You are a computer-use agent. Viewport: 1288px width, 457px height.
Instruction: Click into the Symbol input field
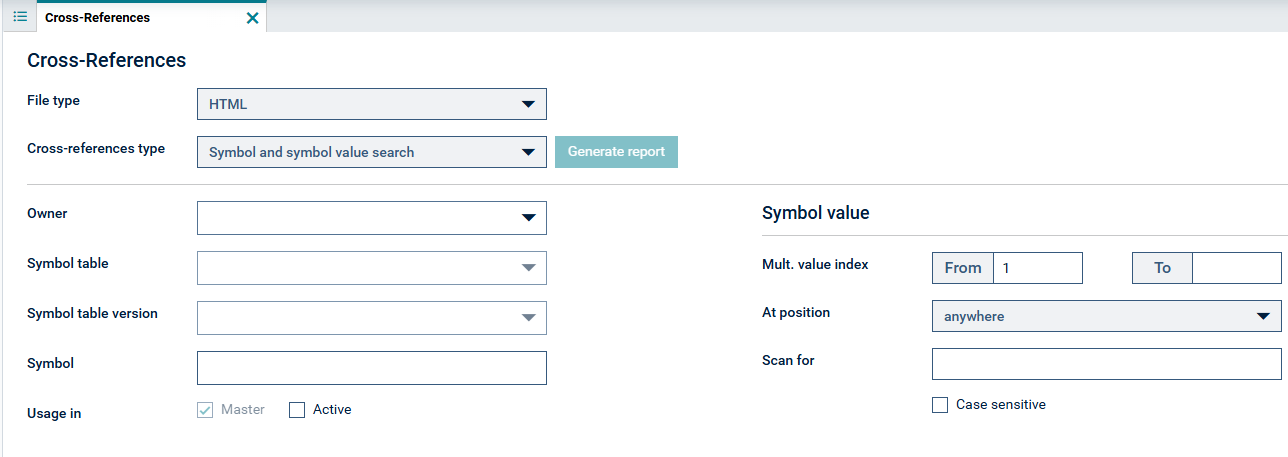[x=372, y=368]
